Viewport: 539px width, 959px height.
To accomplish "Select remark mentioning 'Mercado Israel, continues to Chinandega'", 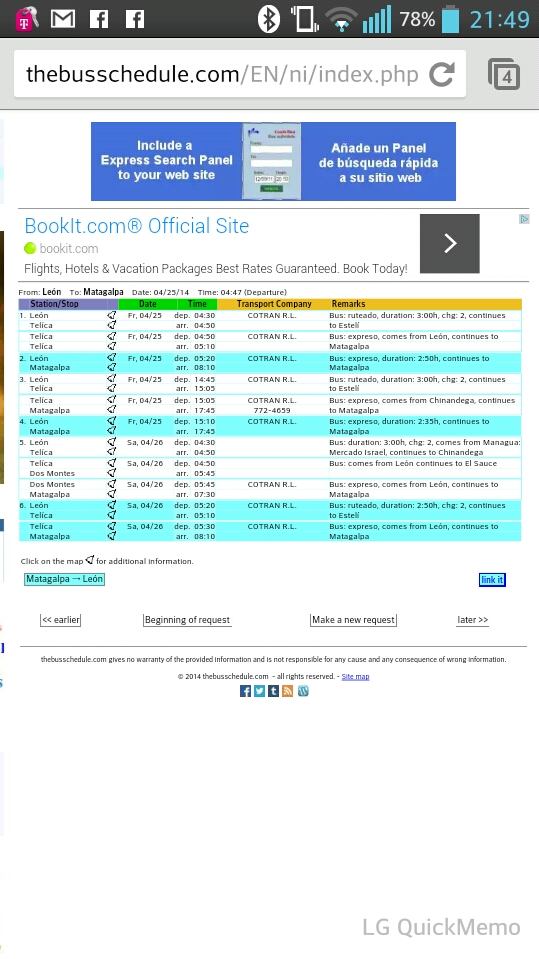I will 406,453.
